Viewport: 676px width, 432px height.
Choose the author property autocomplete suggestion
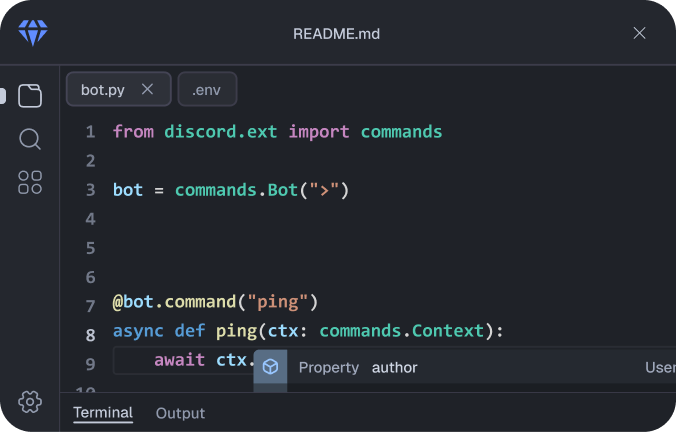coord(465,367)
